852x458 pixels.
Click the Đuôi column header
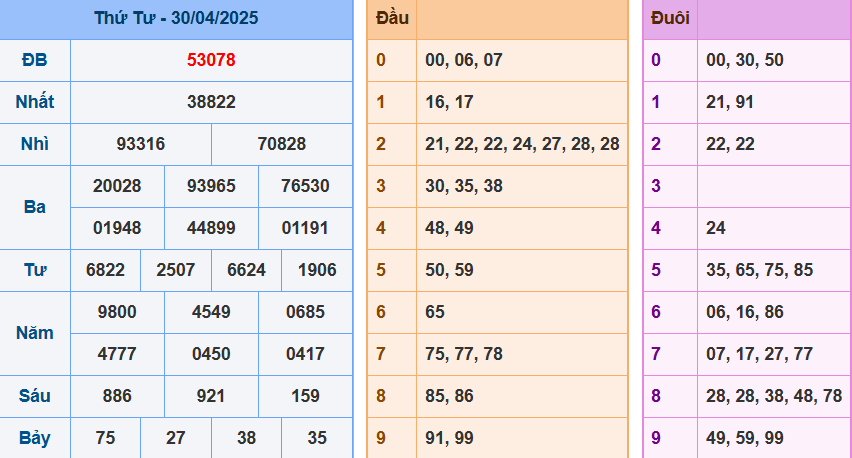click(x=670, y=18)
